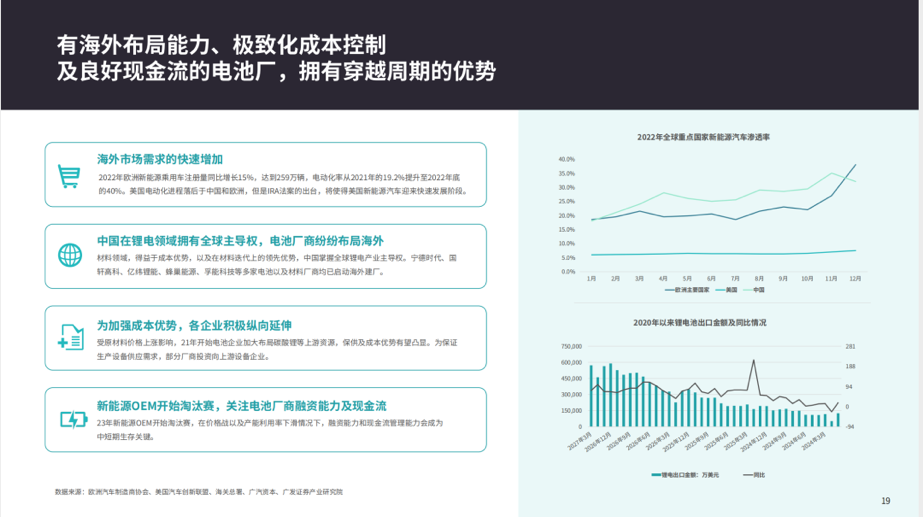923x517 pixels.
Task: Click the globe icon
Action: pos(69,255)
